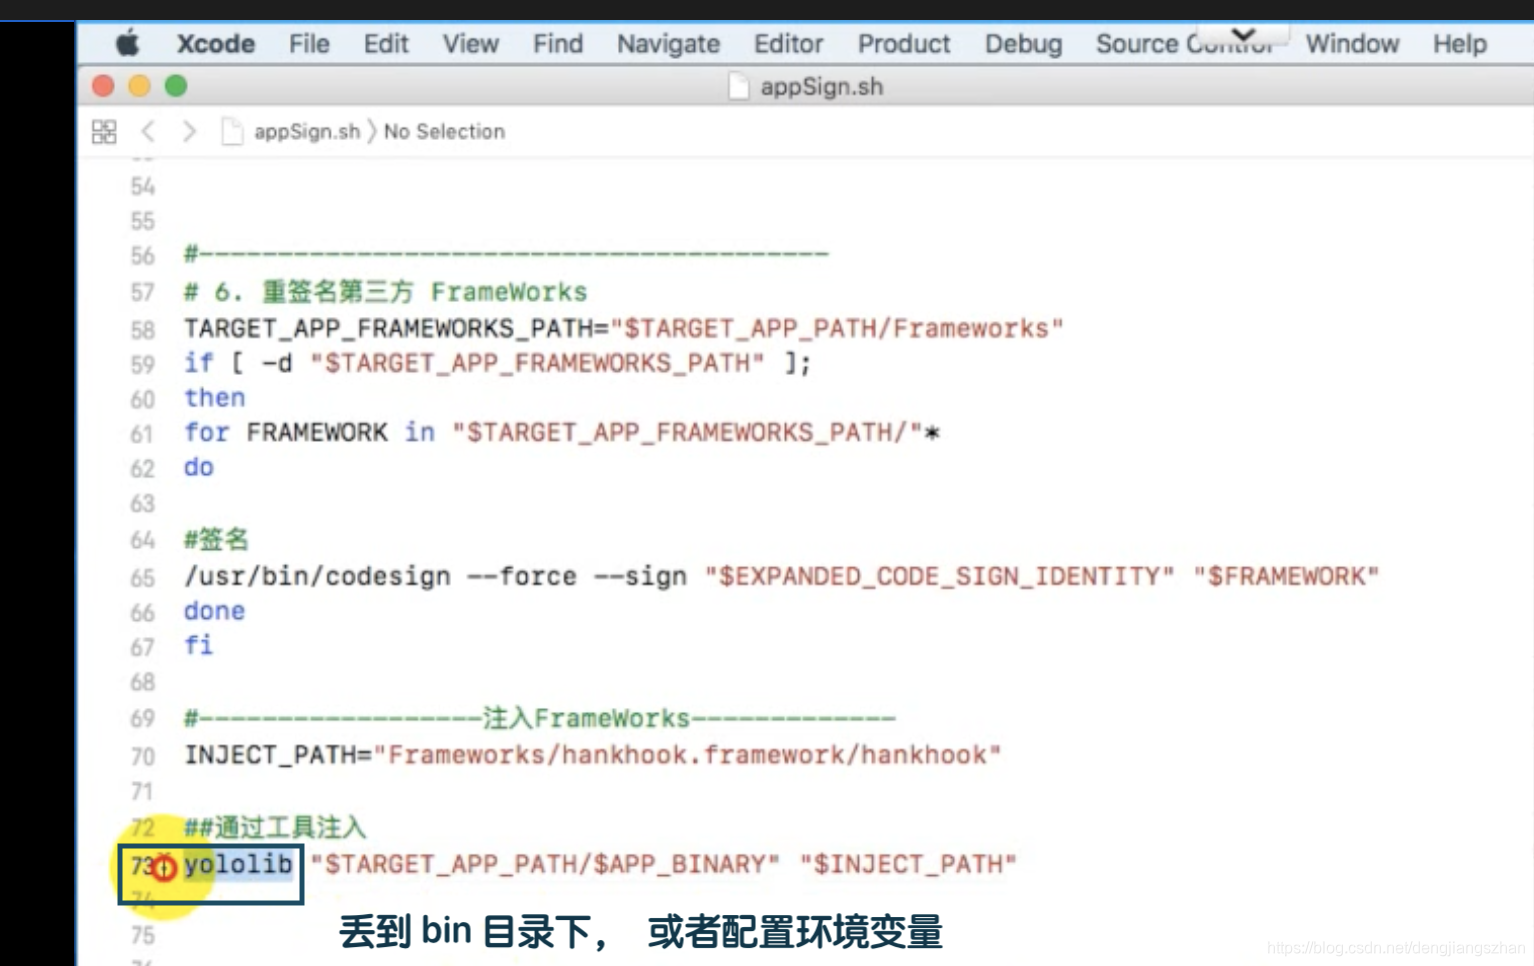Open the File menu
Image resolution: width=1534 pixels, height=966 pixels.
309,44
